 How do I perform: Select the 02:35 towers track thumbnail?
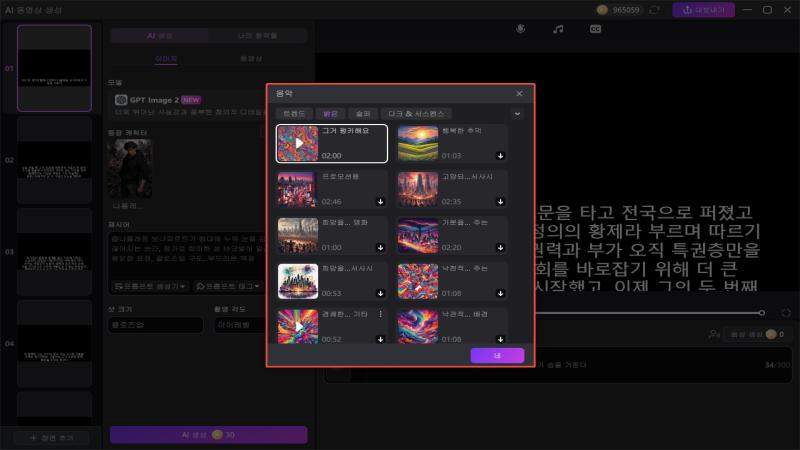tap(418, 189)
